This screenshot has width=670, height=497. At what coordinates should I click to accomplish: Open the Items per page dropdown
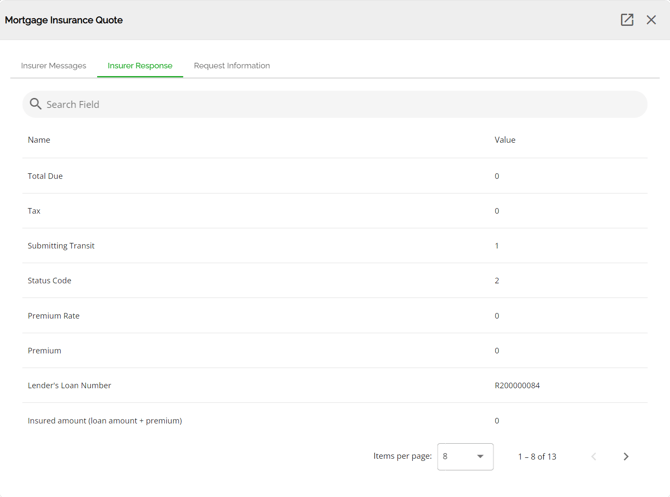tap(465, 456)
